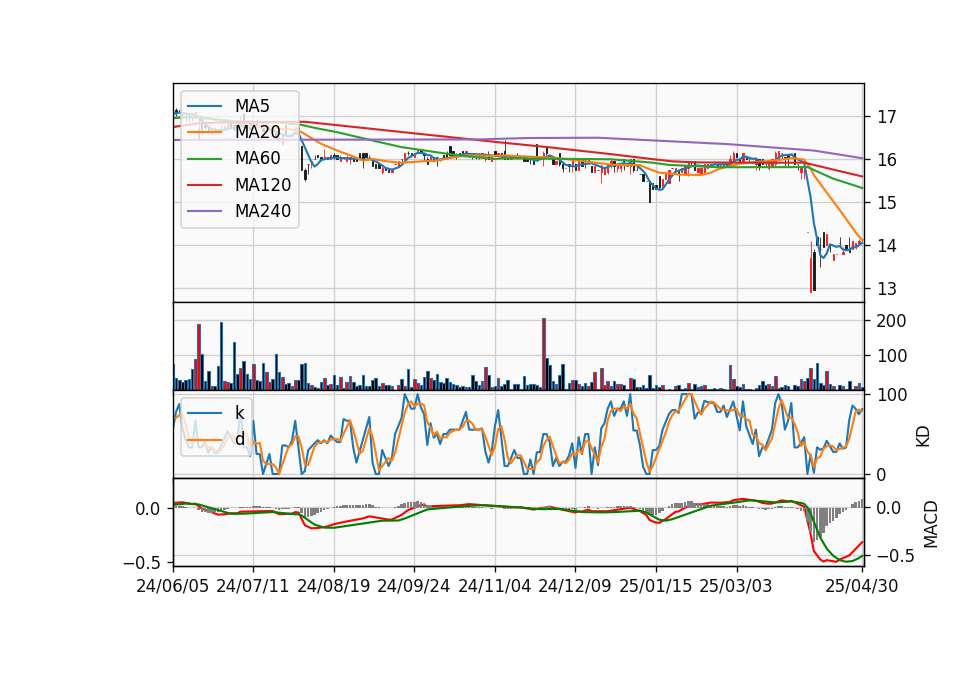The image size is (960, 690).
Task: Click the MA120 legend label
Action: (263, 185)
